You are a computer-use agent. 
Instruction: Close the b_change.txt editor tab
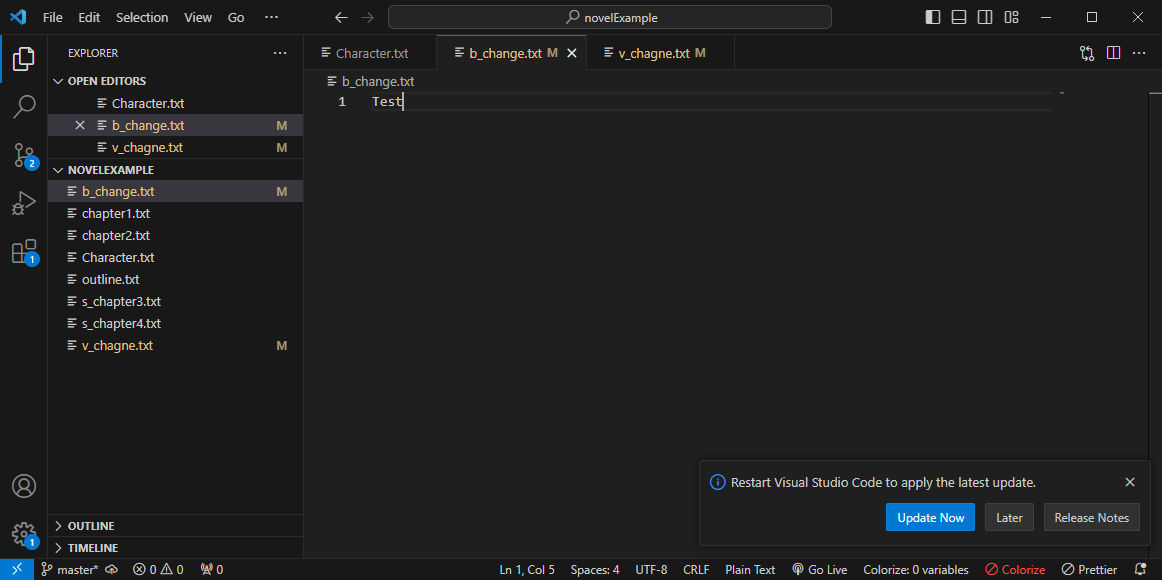pyautogui.click(x=571, y=53)
